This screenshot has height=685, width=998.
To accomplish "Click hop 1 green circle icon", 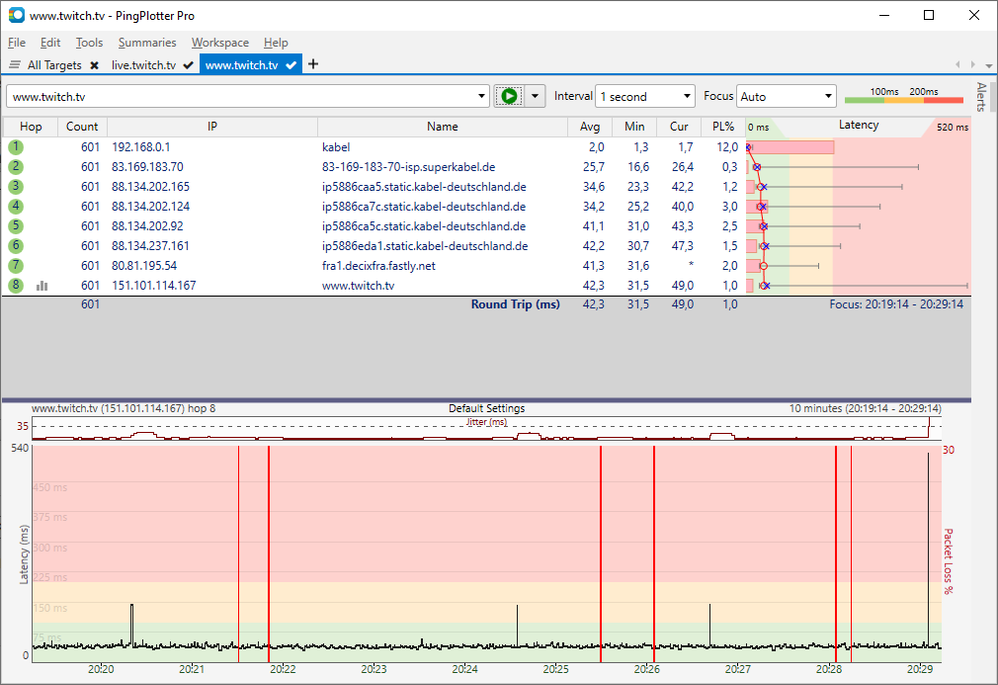I will click(15, 147).
